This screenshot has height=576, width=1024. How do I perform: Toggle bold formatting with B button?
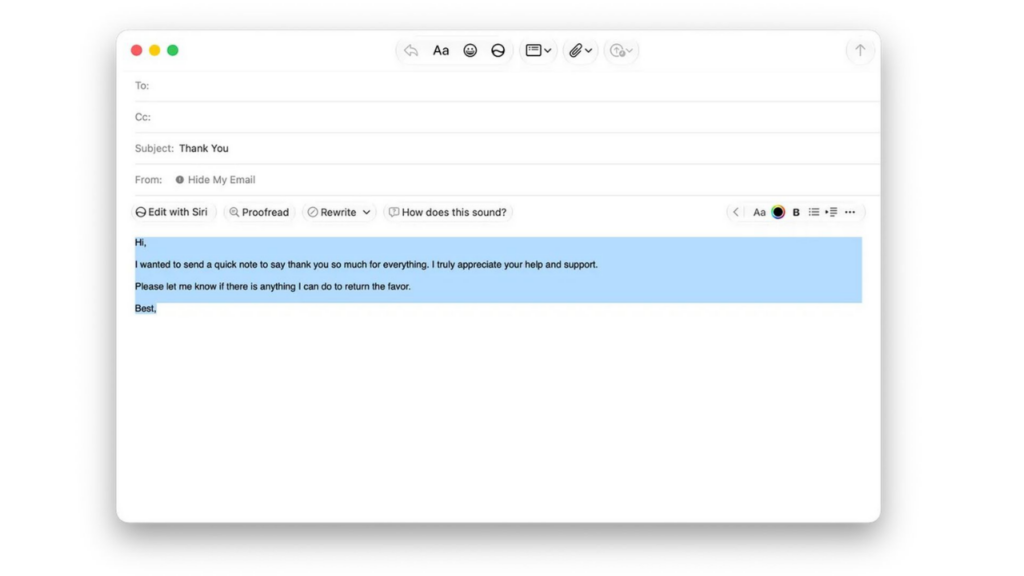pos(796,212)
